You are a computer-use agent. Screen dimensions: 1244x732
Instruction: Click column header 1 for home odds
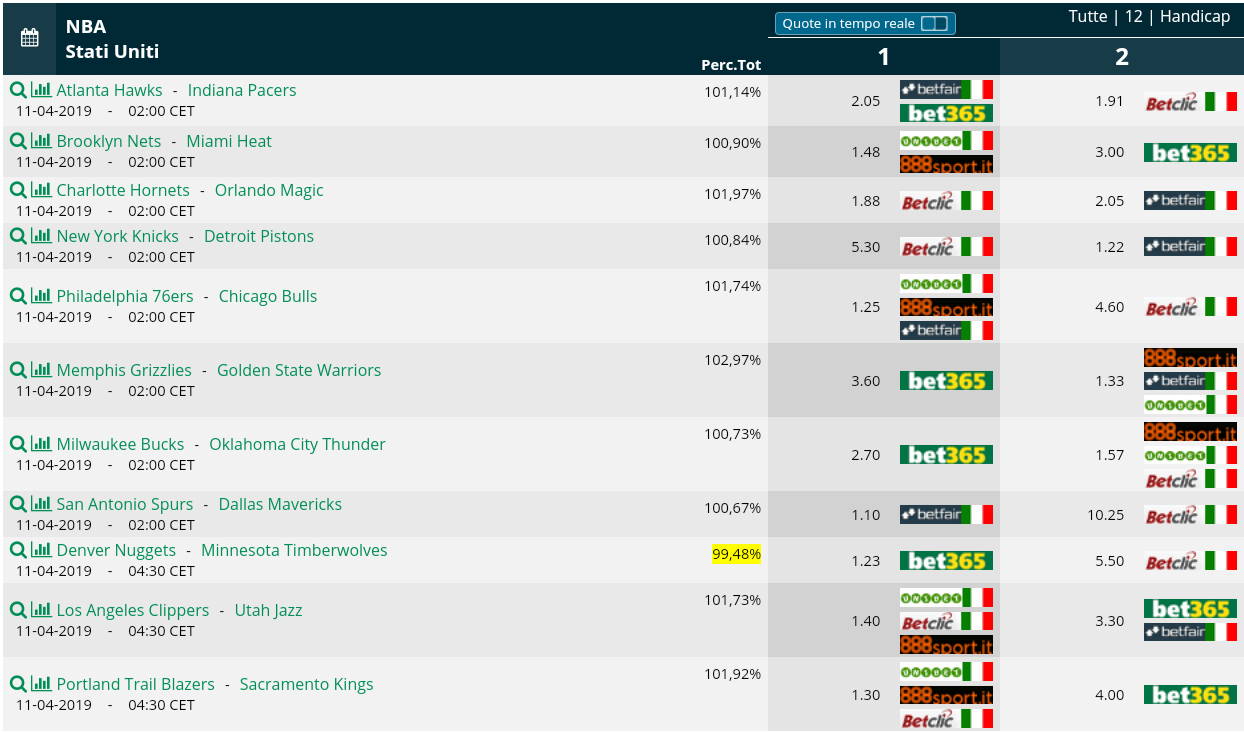[x=884, y=57]
